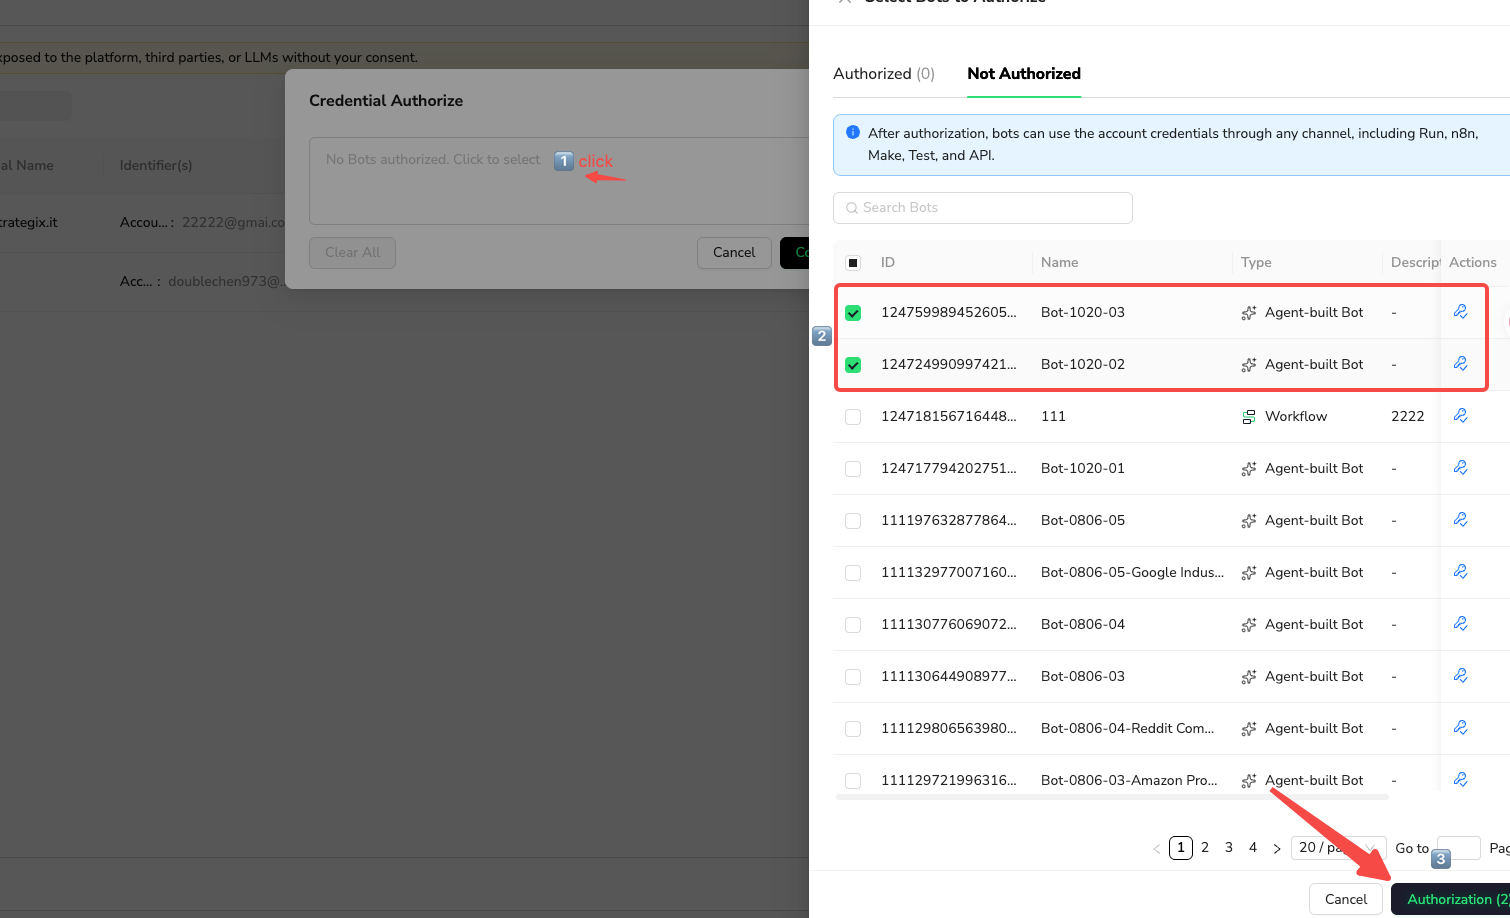Click Clear All in Credential Authorize dialog
The width and height of the screenshot is (1510, 918).
click(353, 253)
